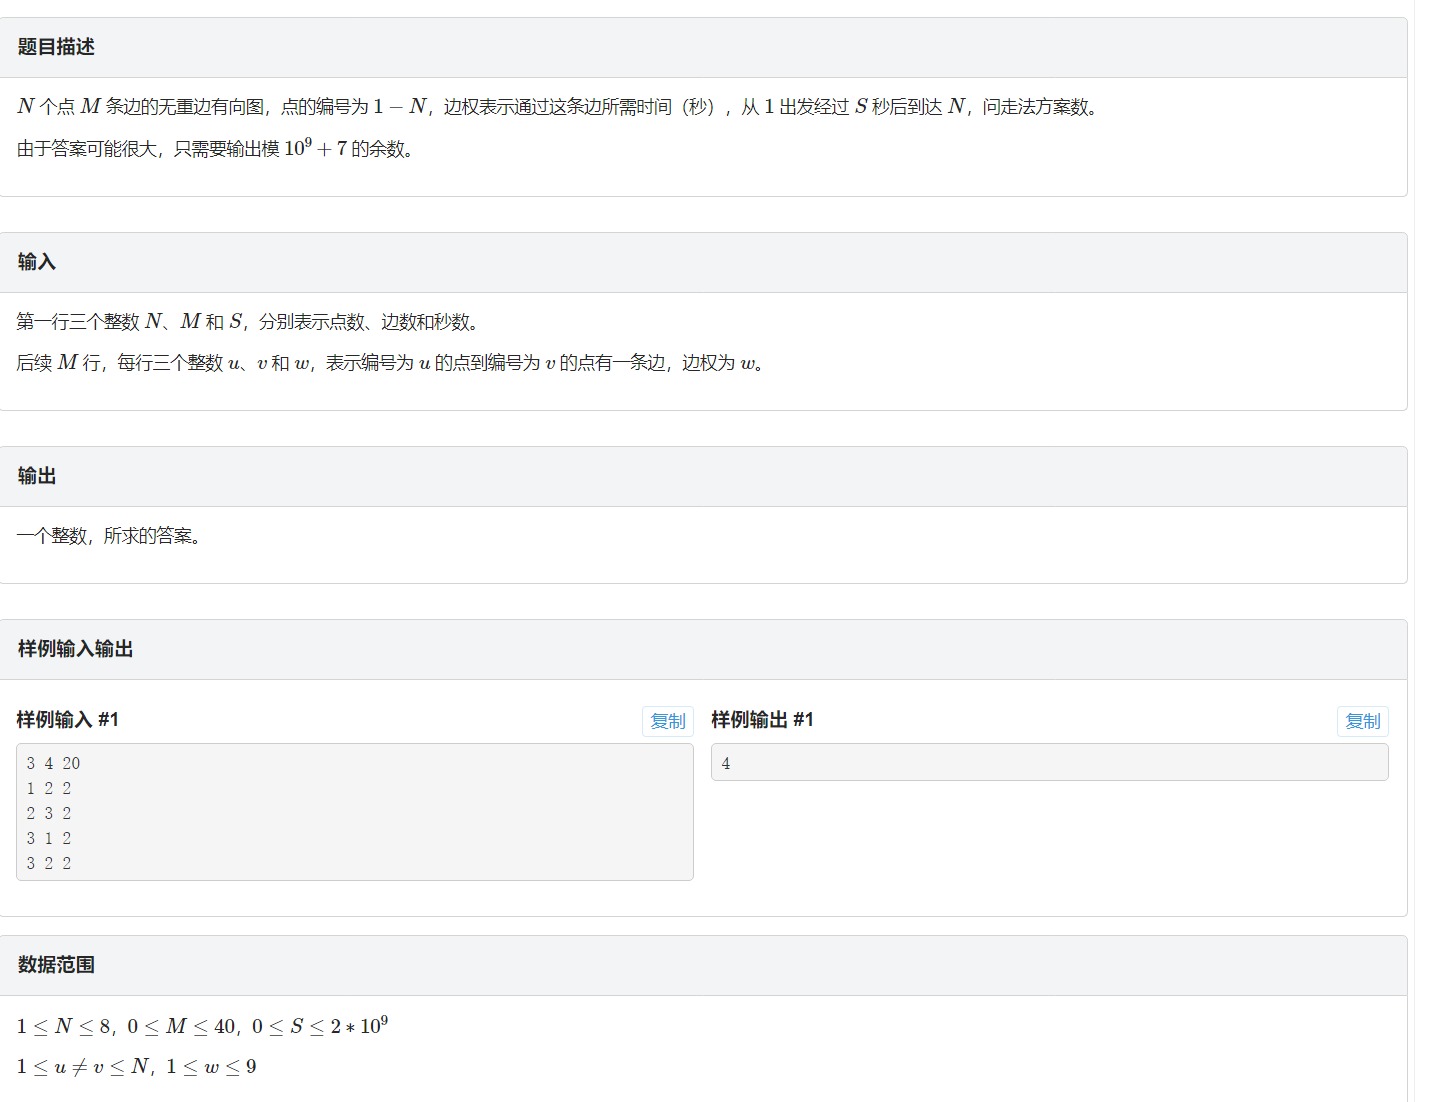
Task: Click the text 一个整数，所求的答案
Action: coord(111,536)
